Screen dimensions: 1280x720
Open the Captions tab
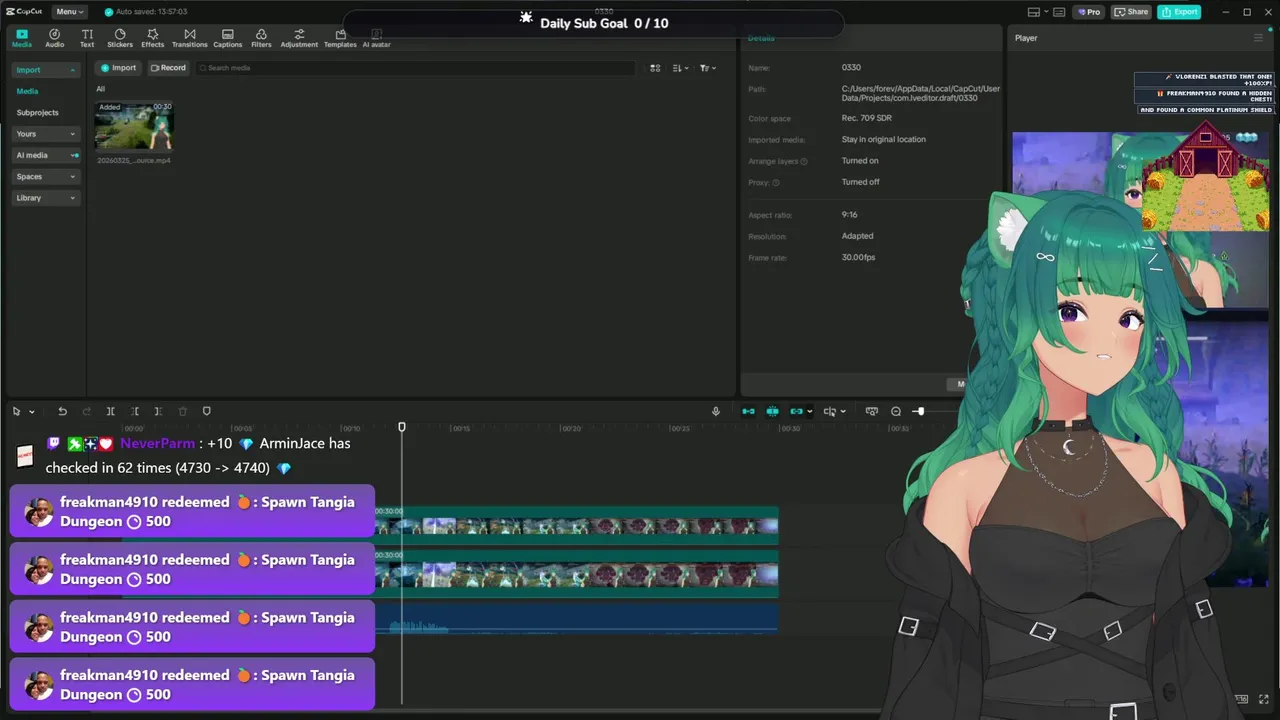(x=227, y=38)
